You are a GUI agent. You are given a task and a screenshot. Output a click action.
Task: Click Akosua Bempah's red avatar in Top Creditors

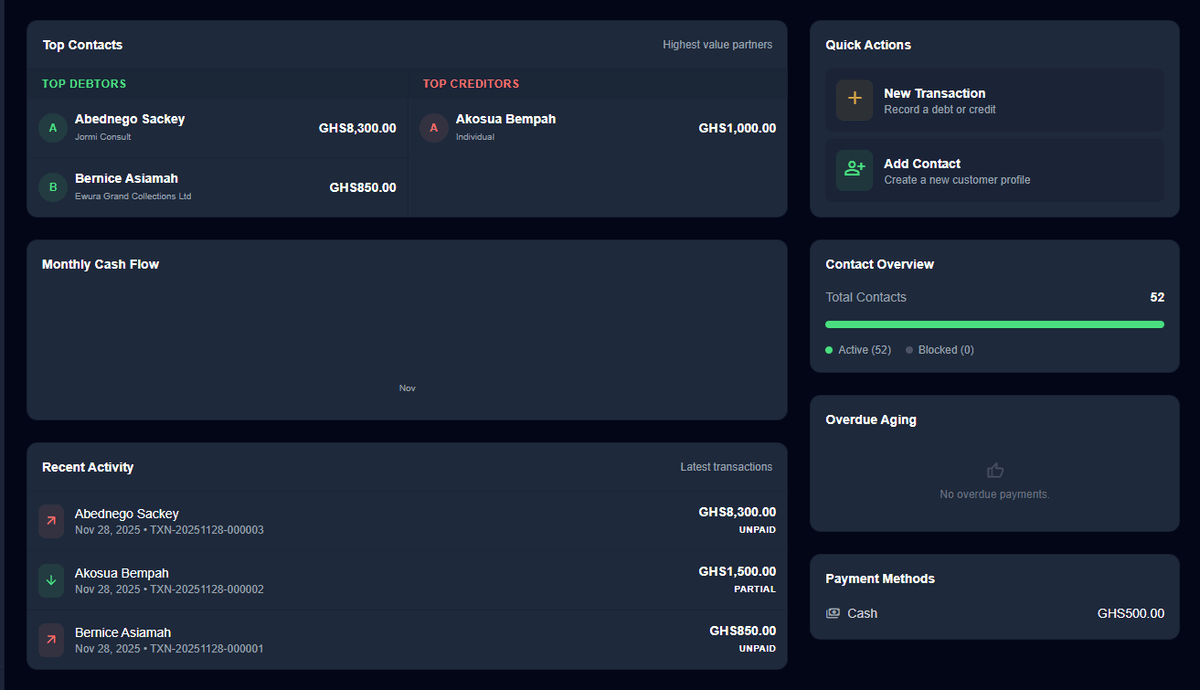click(433, 127)
